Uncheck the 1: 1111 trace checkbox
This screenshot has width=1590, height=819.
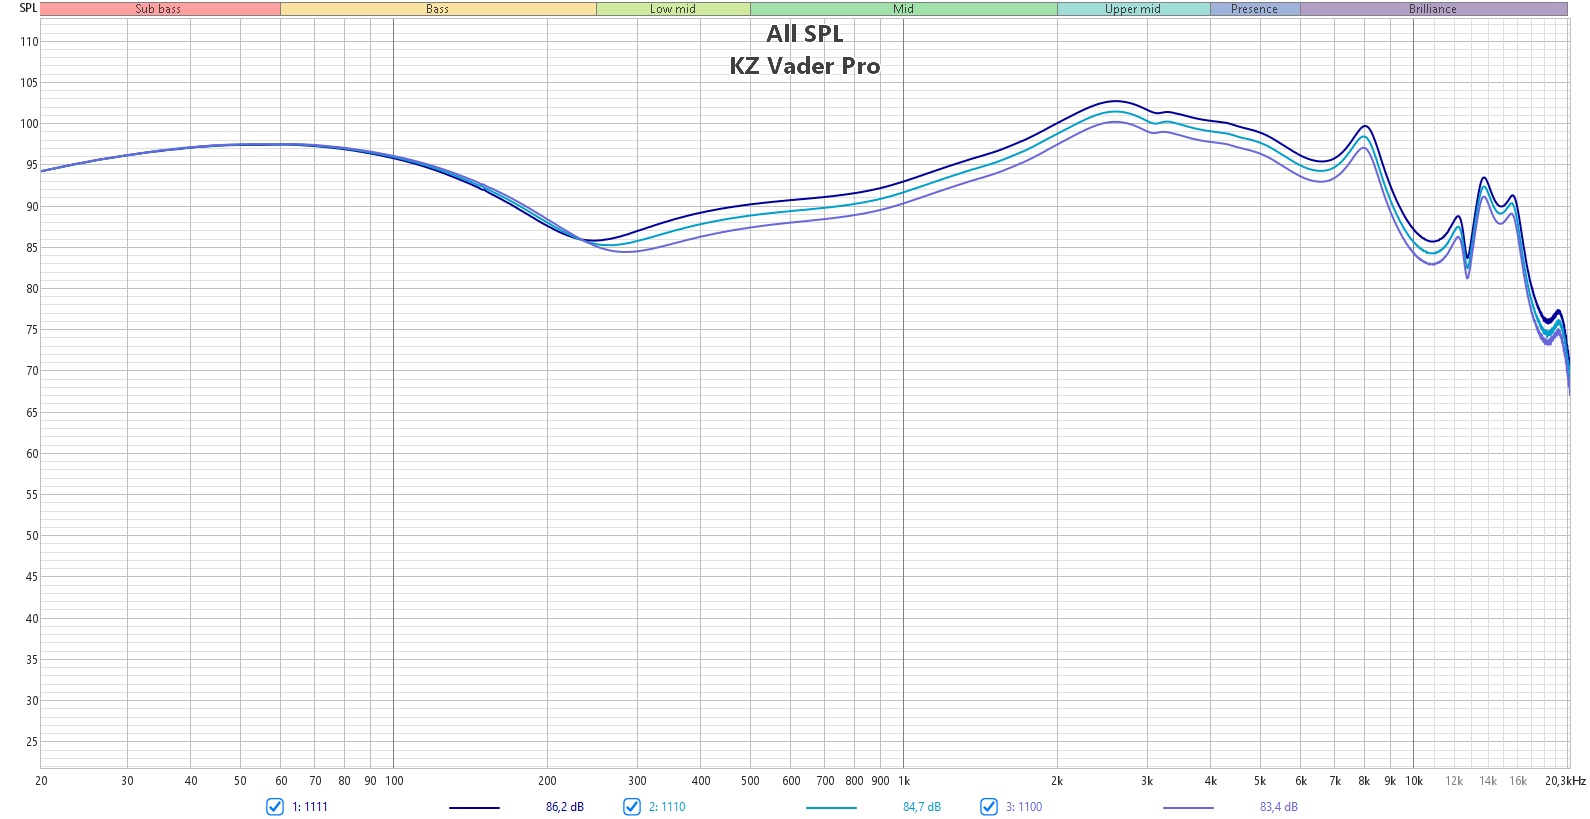click(x=275, y=807)
